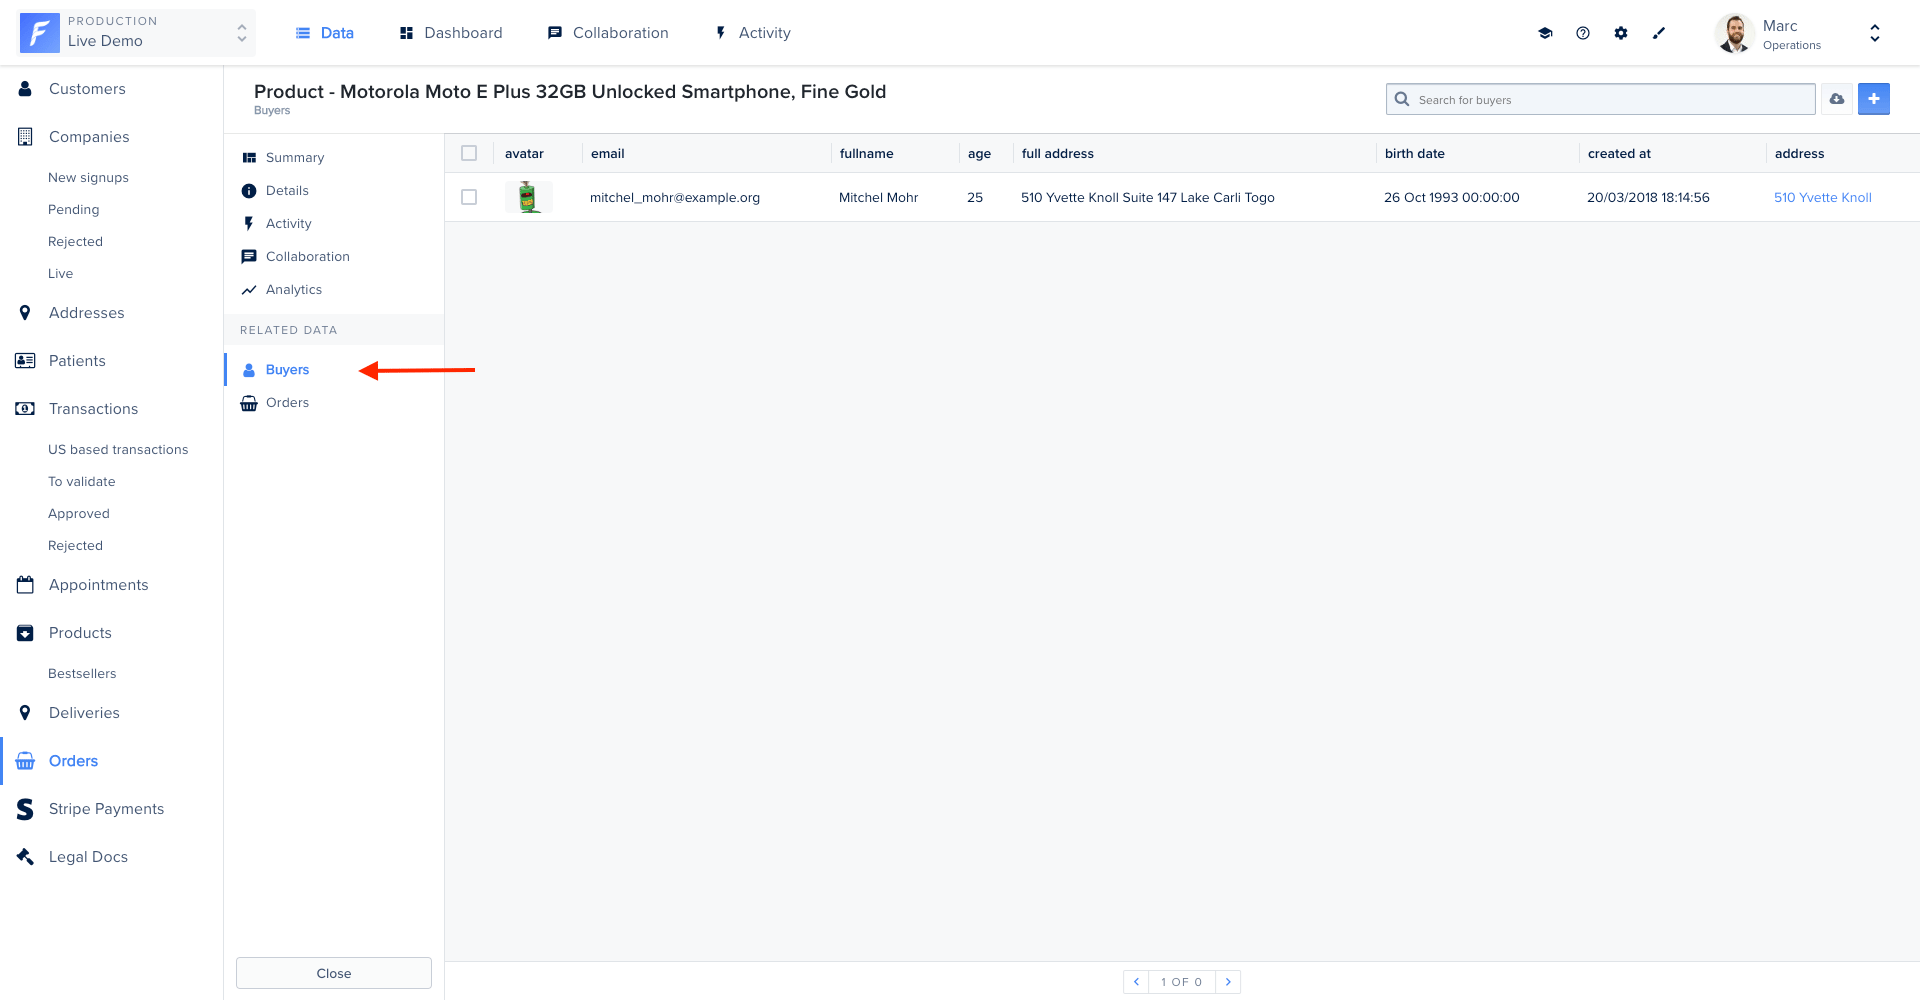Click the Deliveries pin icon

pos(25,713)
